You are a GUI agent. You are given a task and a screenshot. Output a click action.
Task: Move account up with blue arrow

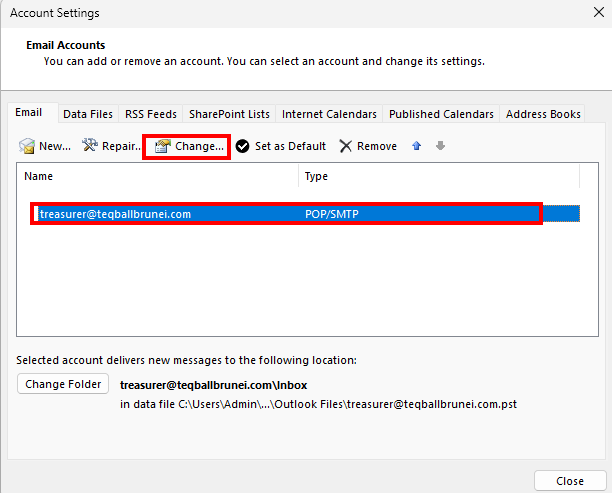[x=417, y=146]
